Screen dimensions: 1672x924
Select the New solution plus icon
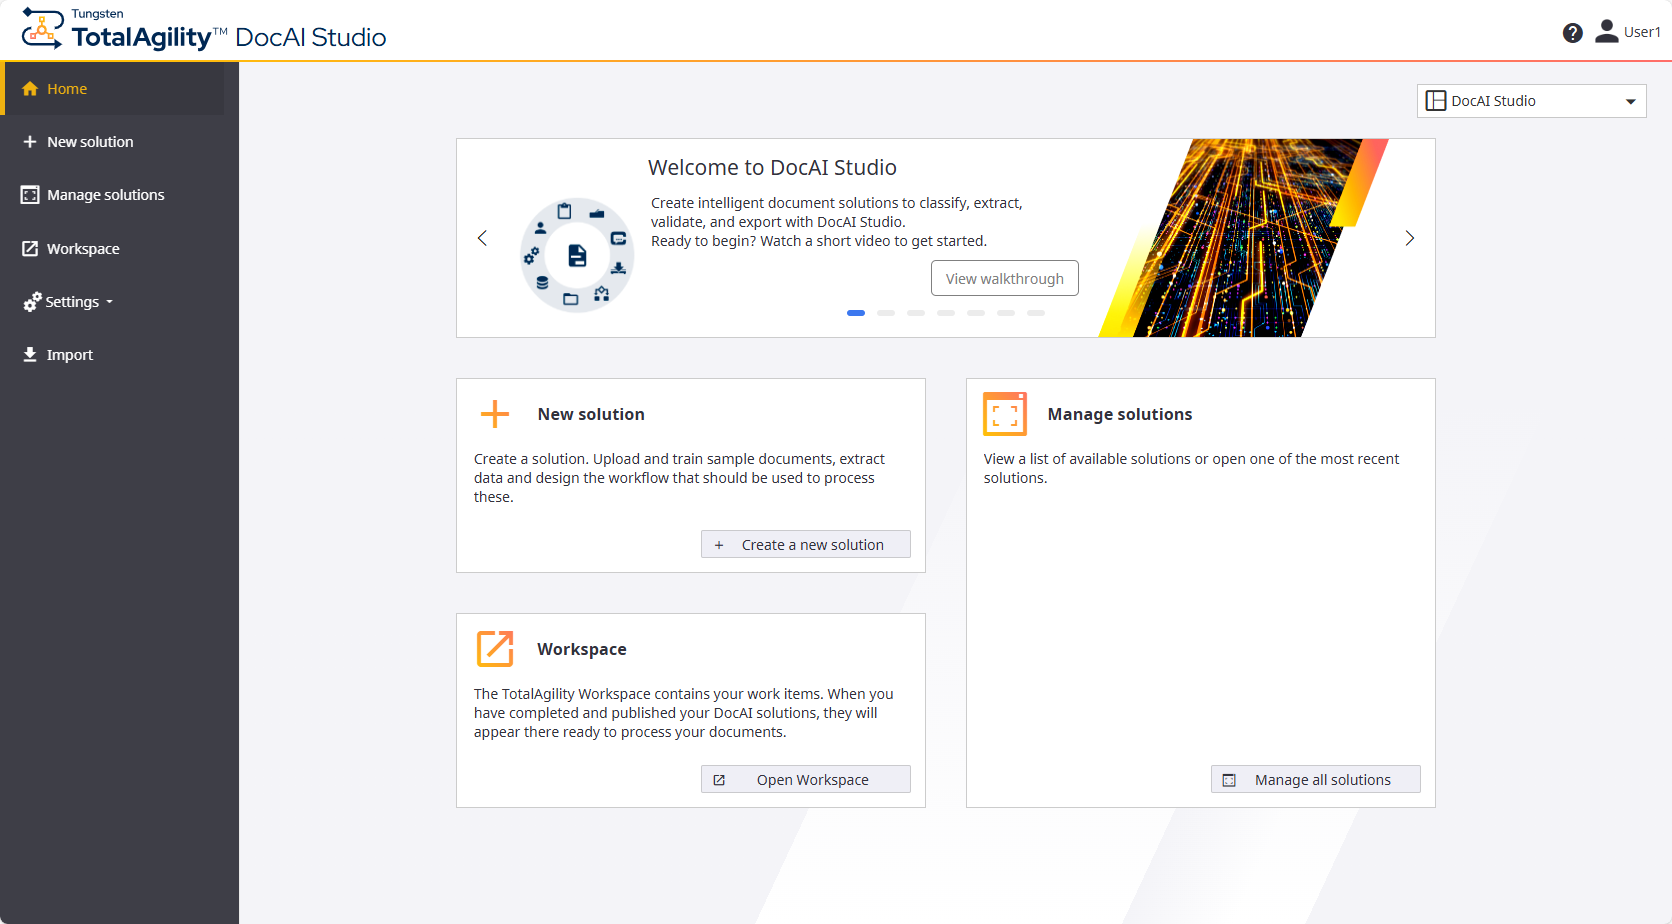pyautogui.click(x=29, y=141)
